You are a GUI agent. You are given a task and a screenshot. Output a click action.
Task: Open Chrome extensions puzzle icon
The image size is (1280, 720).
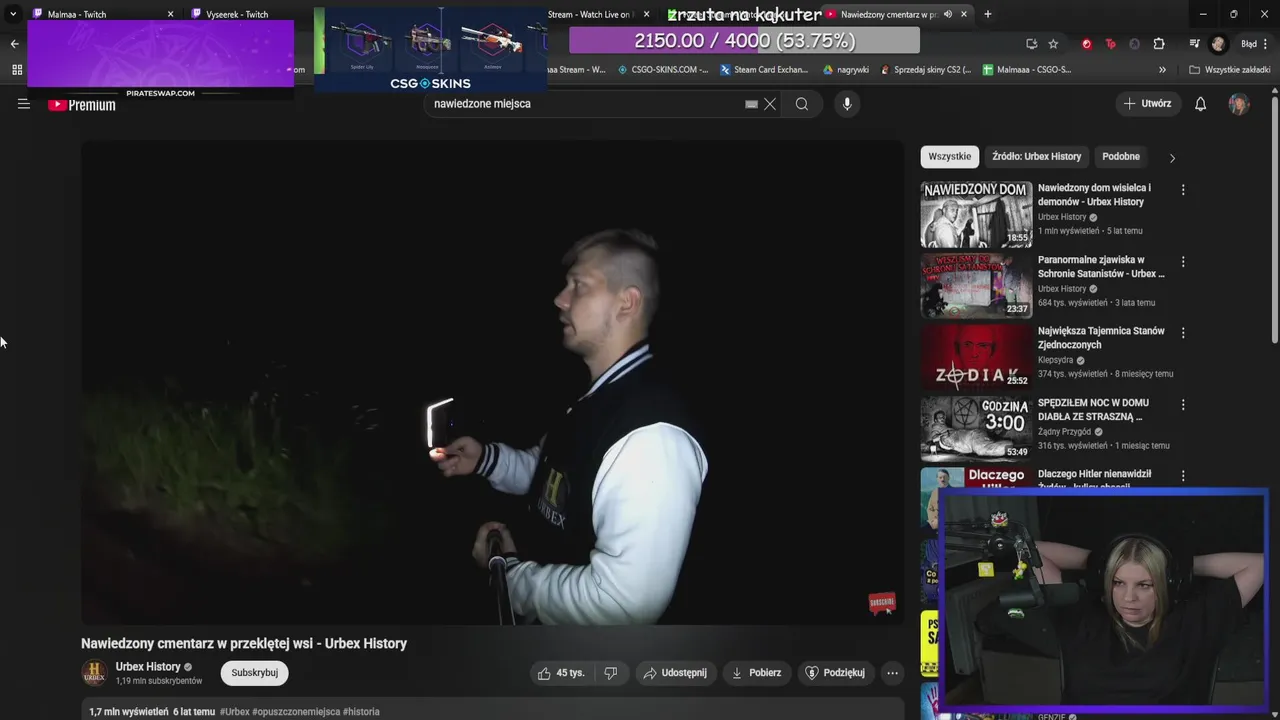click(1159, 44)
